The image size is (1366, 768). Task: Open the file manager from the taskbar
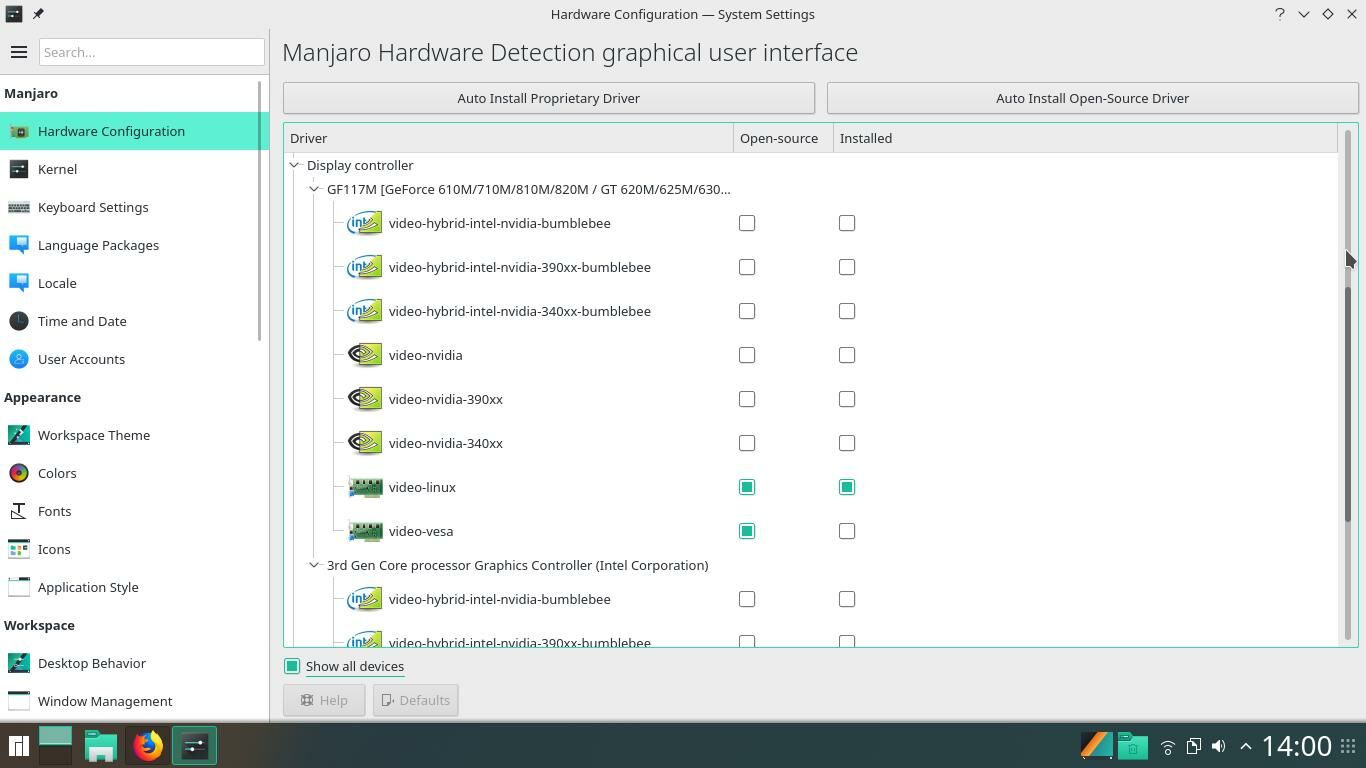pos(101,746)
